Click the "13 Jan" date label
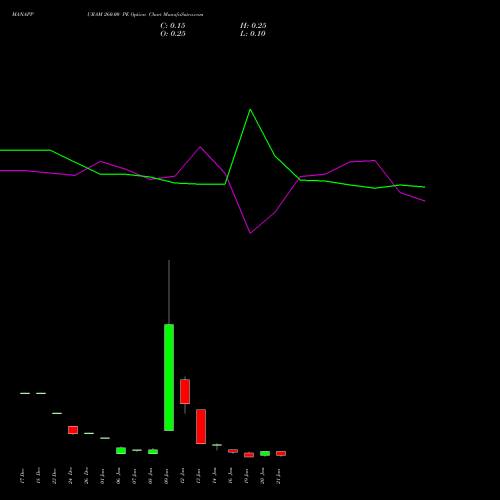This screenshot has height=500, width=500. 198,476
